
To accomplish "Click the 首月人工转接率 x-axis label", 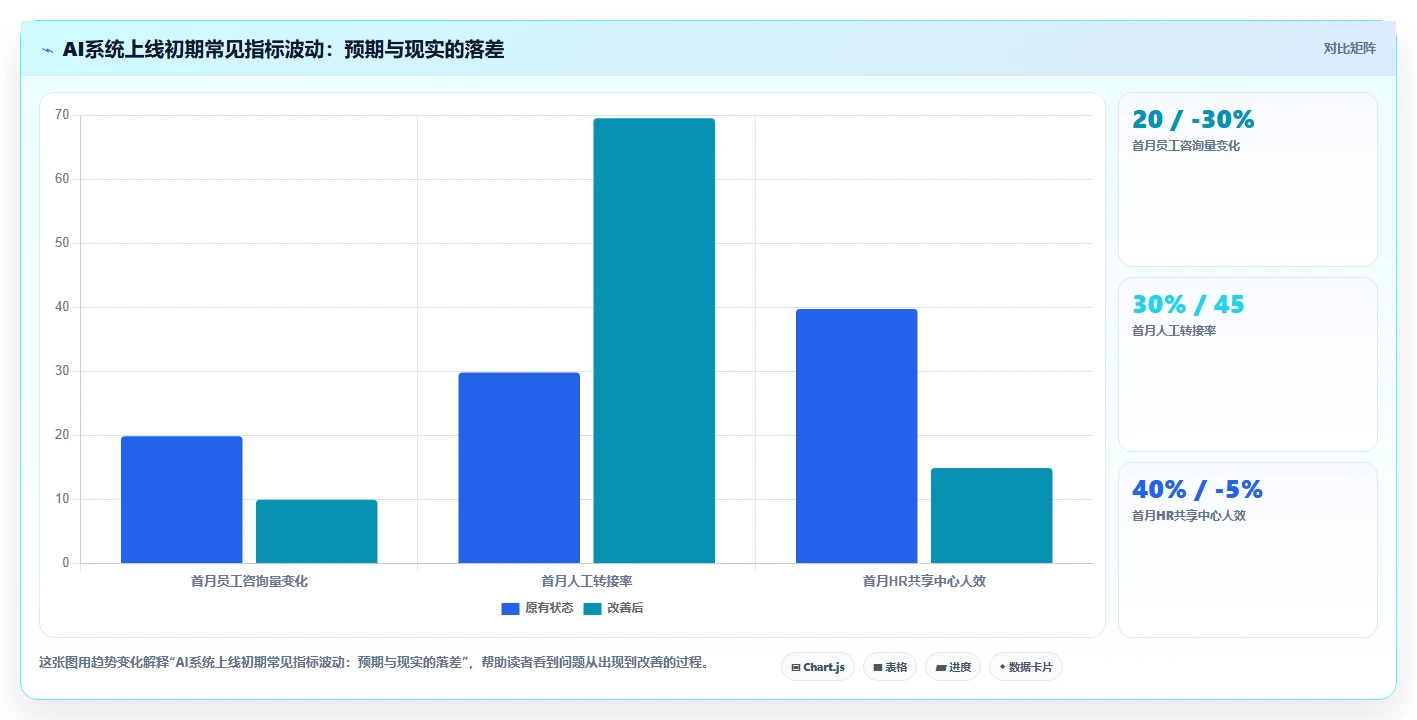I will [587, 581].
